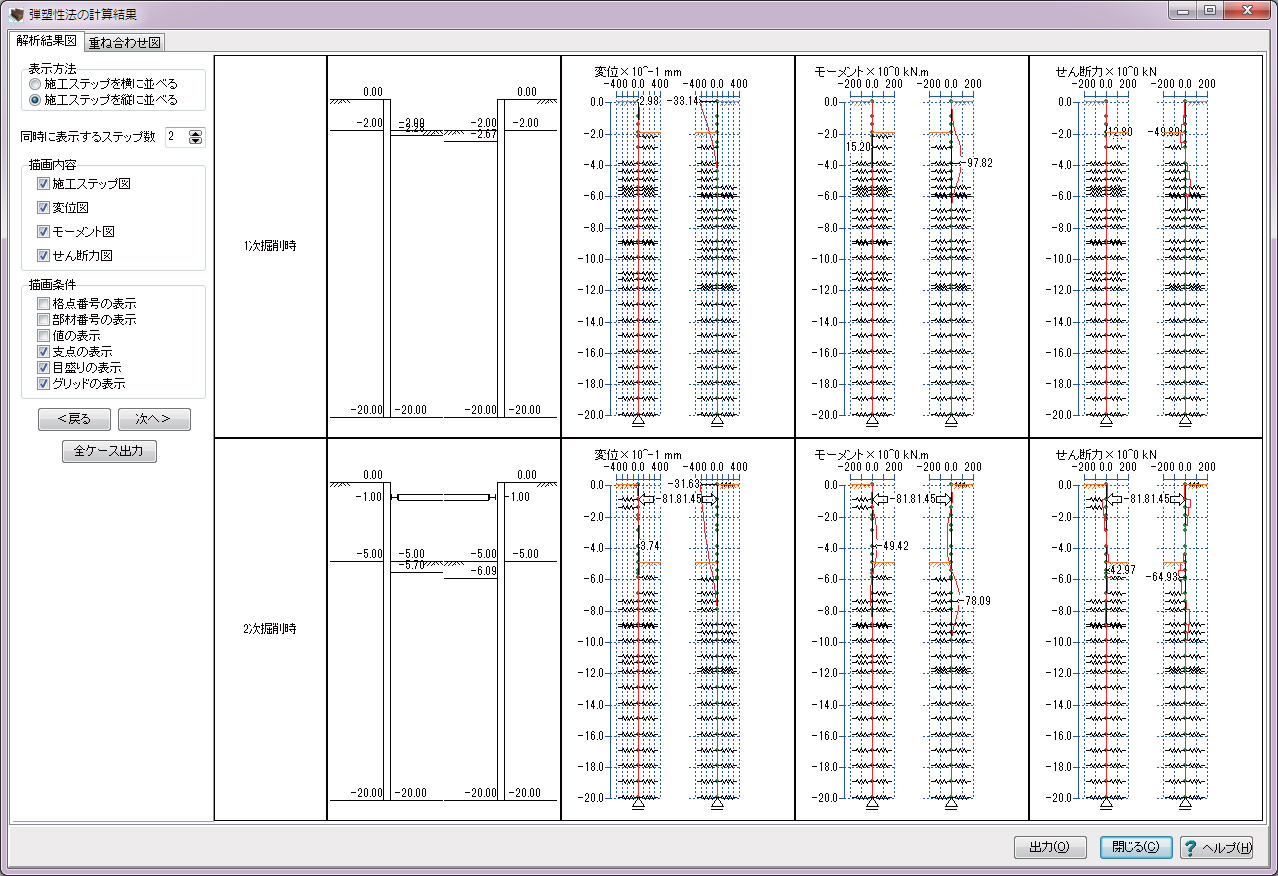Enable 部材番号の表示 checkbox
Screen dimensions: 1278x876
tap(43, 320)
